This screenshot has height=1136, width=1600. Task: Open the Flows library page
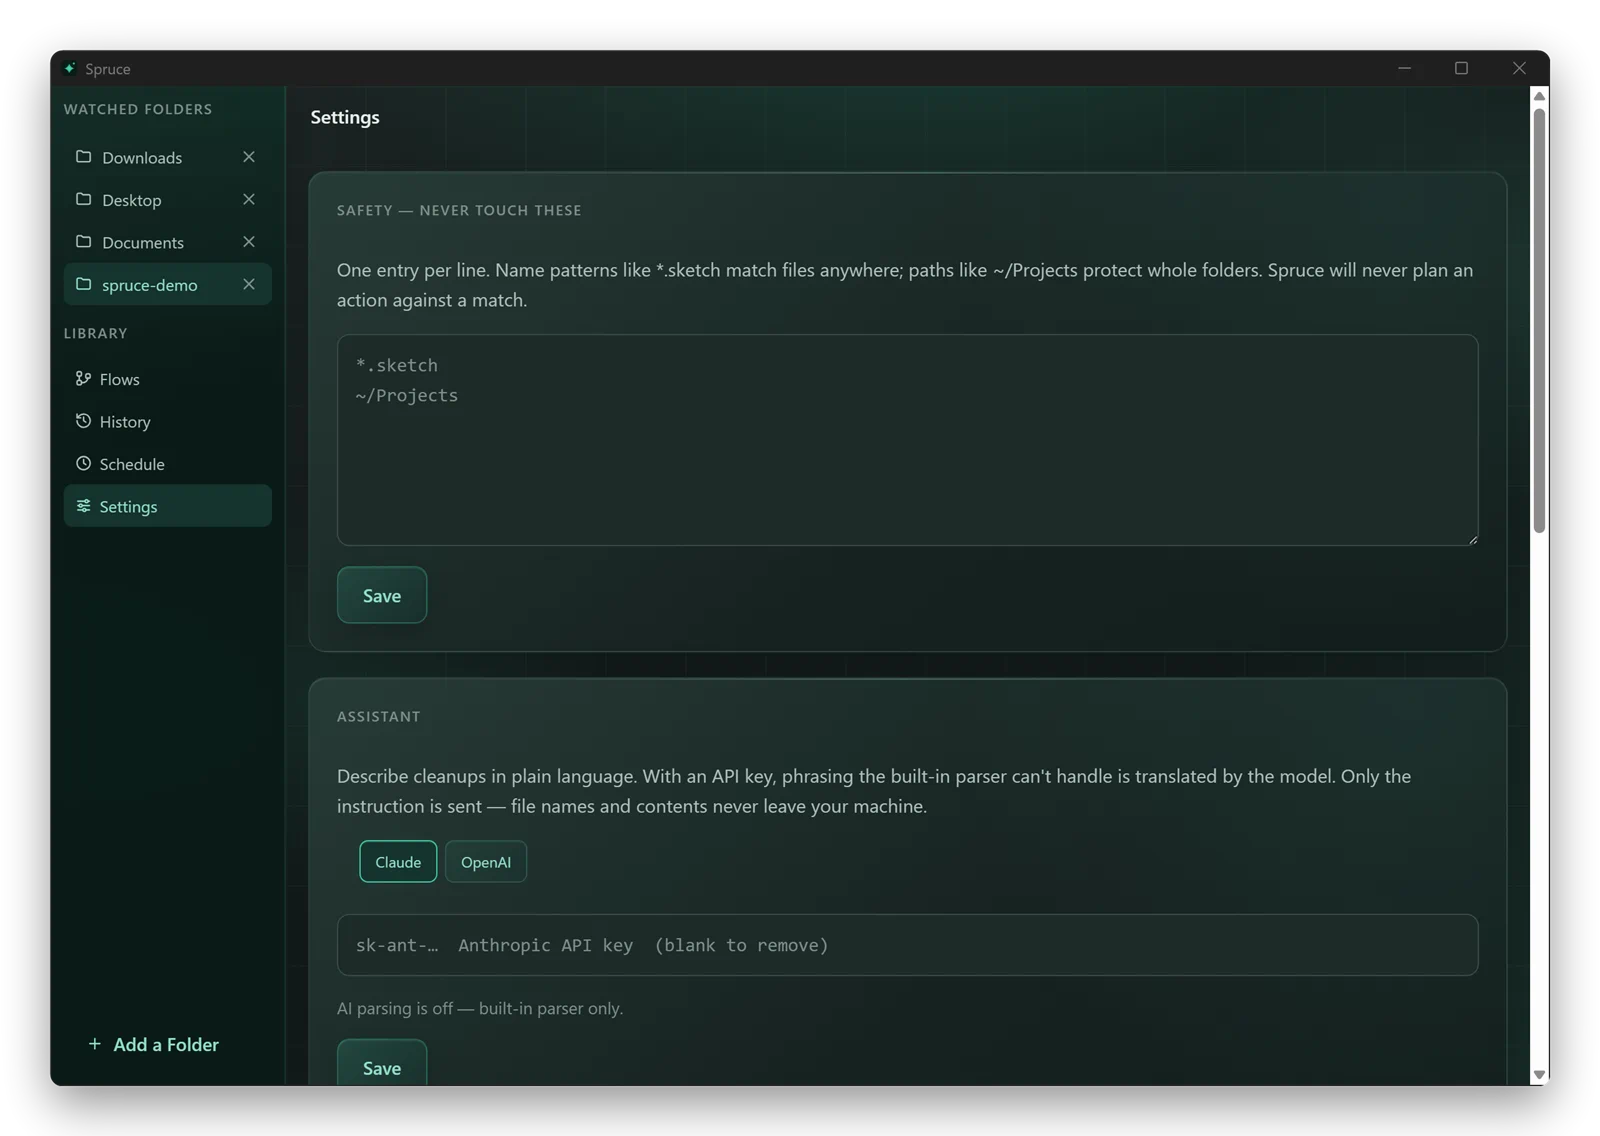pyautogui.click(x=167, y=379)
